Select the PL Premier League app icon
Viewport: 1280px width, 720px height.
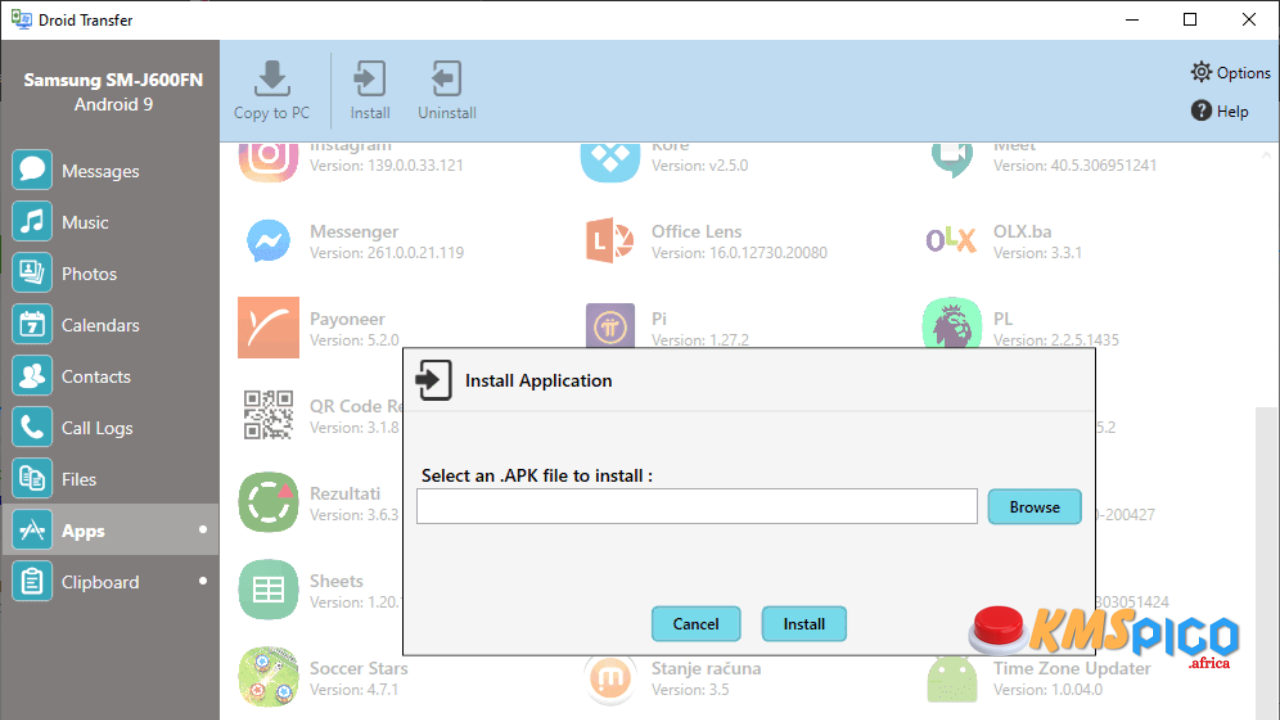point(952,324)
